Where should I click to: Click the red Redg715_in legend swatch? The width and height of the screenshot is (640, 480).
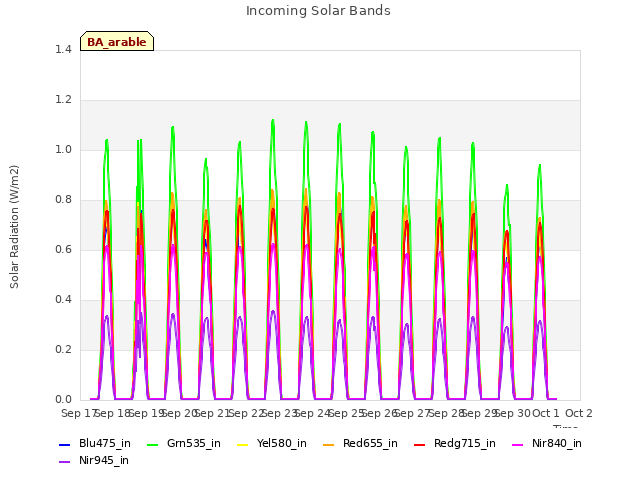point(420,444)
